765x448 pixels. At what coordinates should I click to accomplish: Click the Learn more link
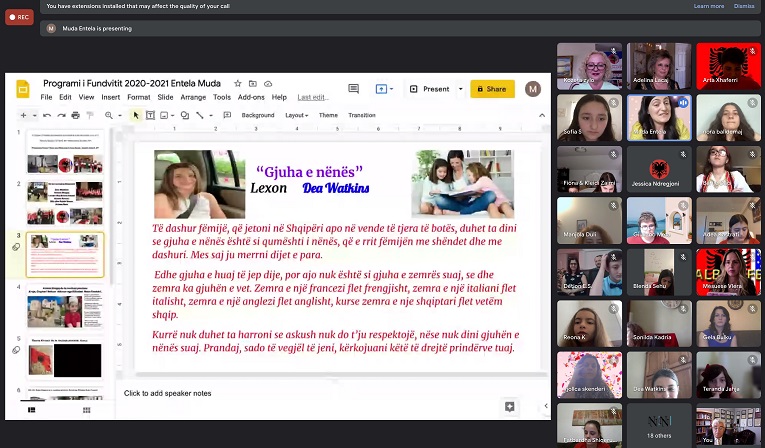(709, 6)
